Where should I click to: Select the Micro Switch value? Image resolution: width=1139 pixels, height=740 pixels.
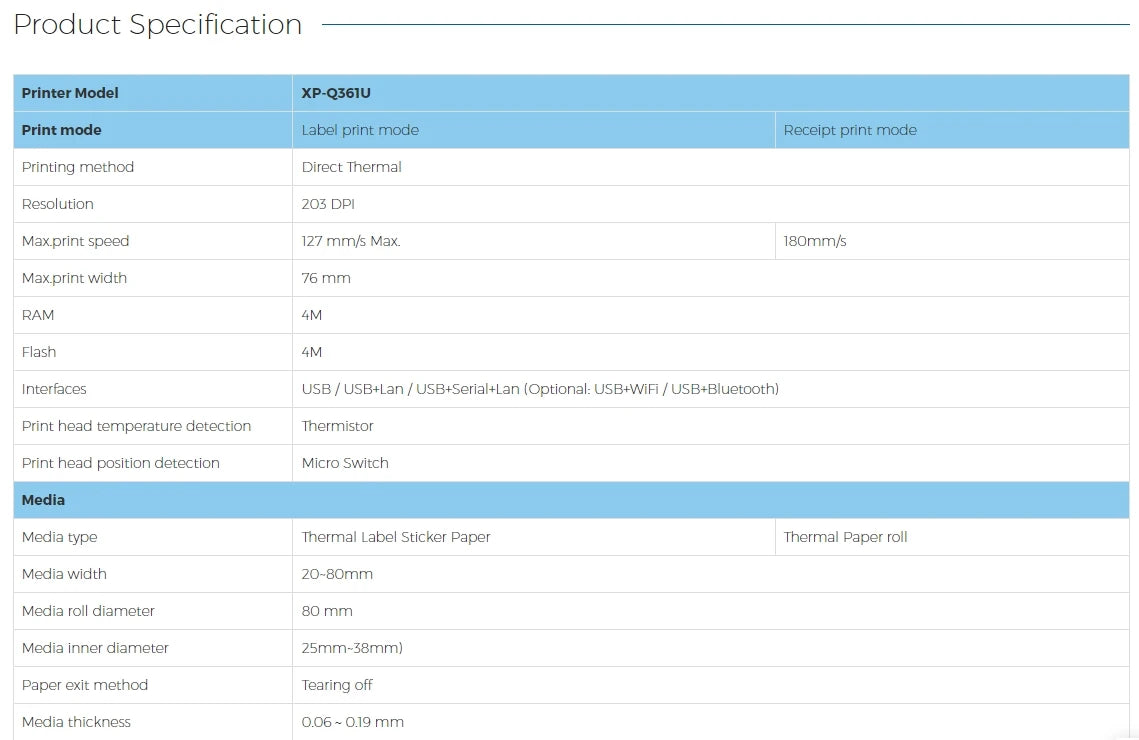345,463
